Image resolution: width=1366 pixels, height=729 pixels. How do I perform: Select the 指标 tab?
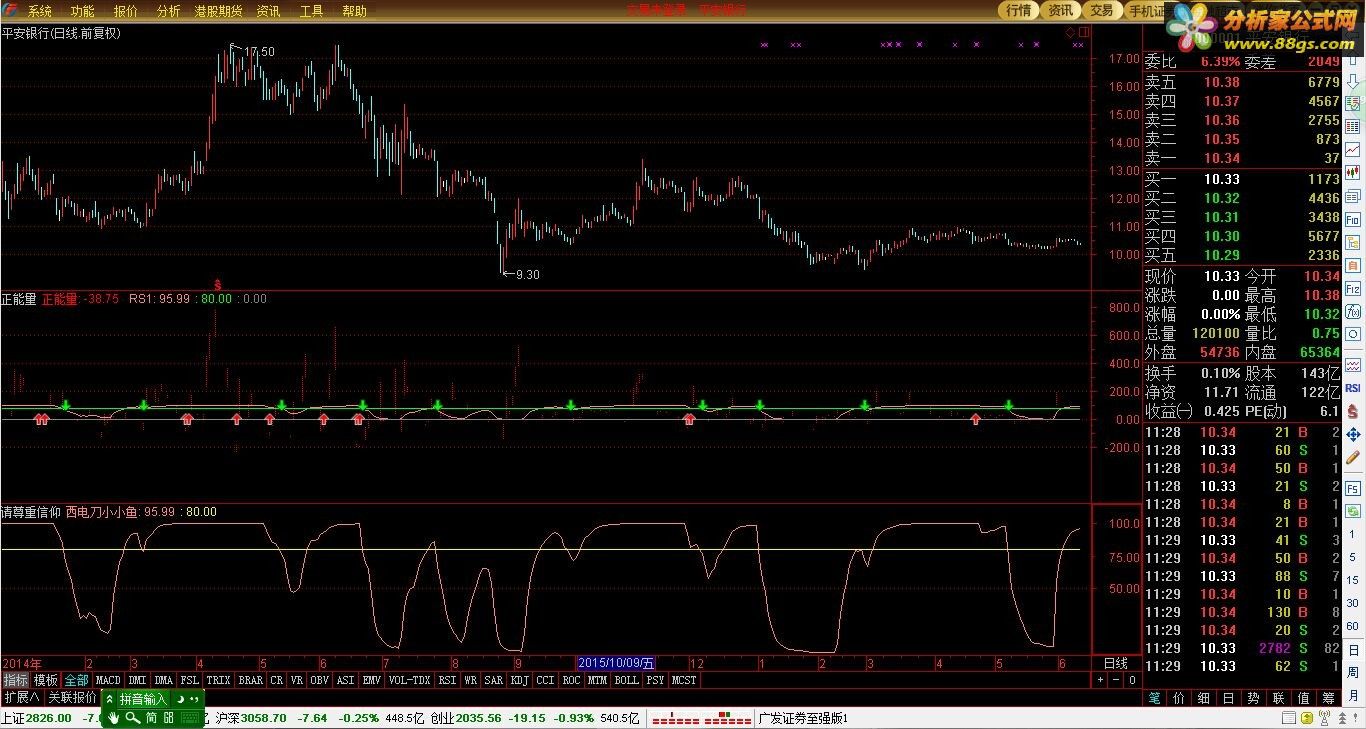15,680
